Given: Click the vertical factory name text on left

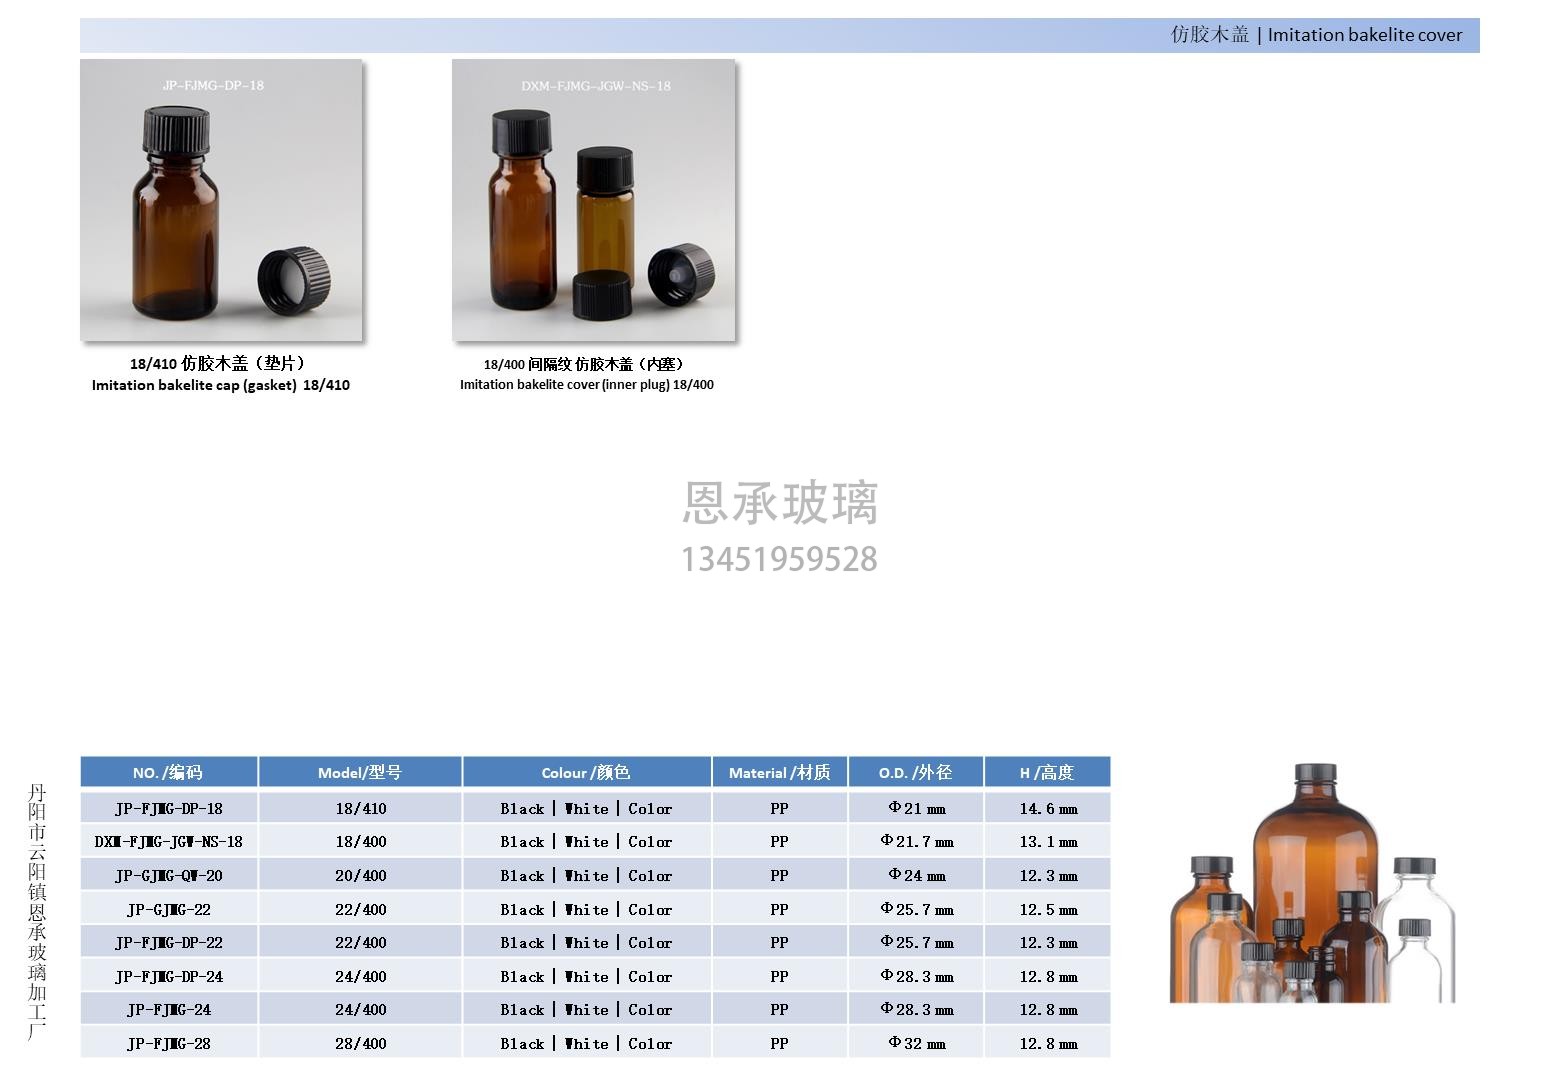Looking at the screenshot, I should [x=37, y=911].
